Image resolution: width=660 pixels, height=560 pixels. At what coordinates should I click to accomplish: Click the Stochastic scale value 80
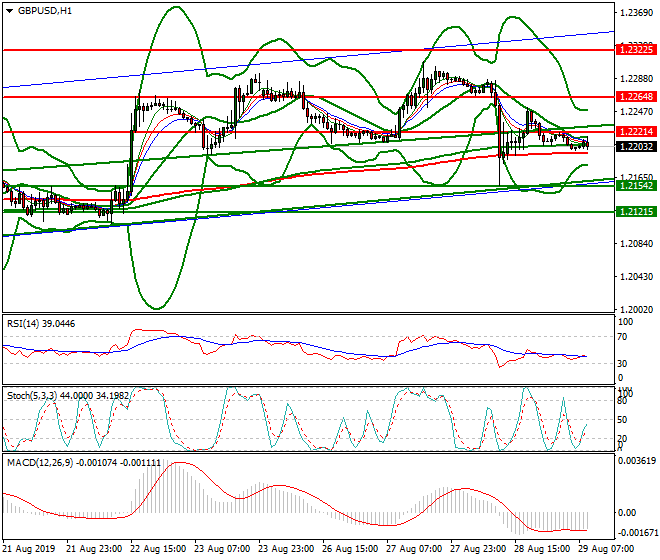[x=623, y=401]
